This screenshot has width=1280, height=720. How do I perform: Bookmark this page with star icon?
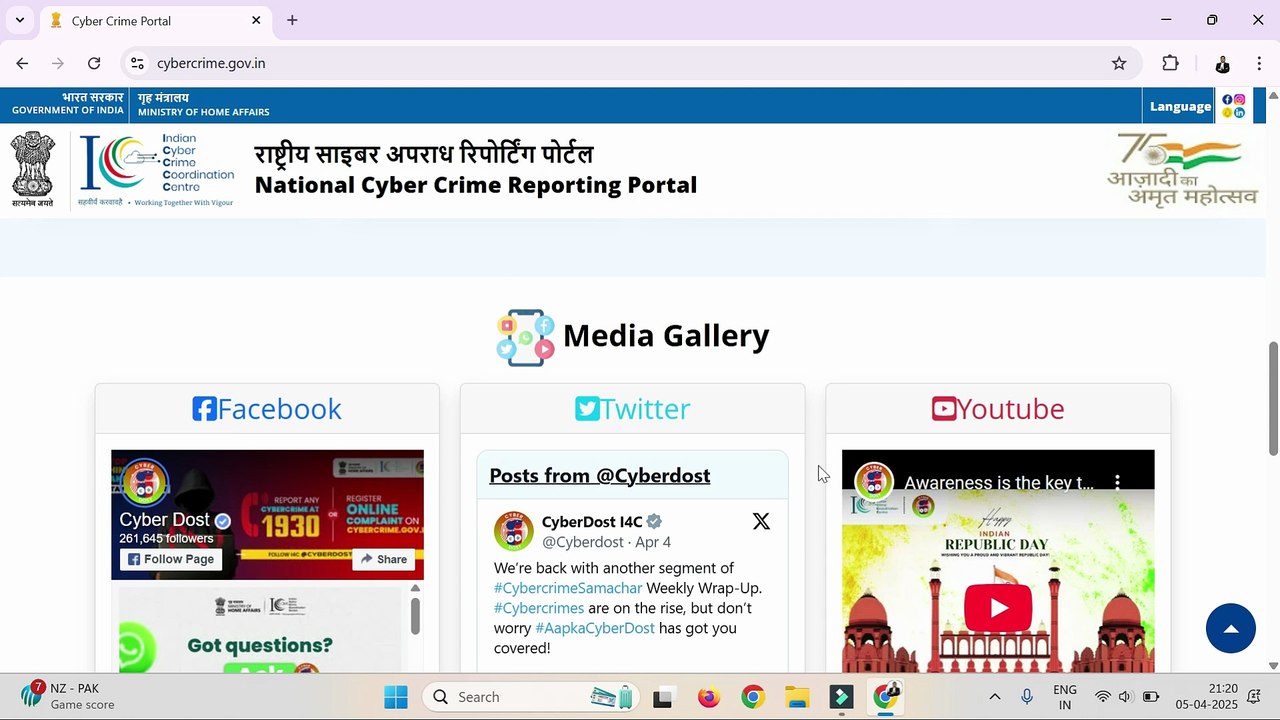click(x=1119, y=63)
